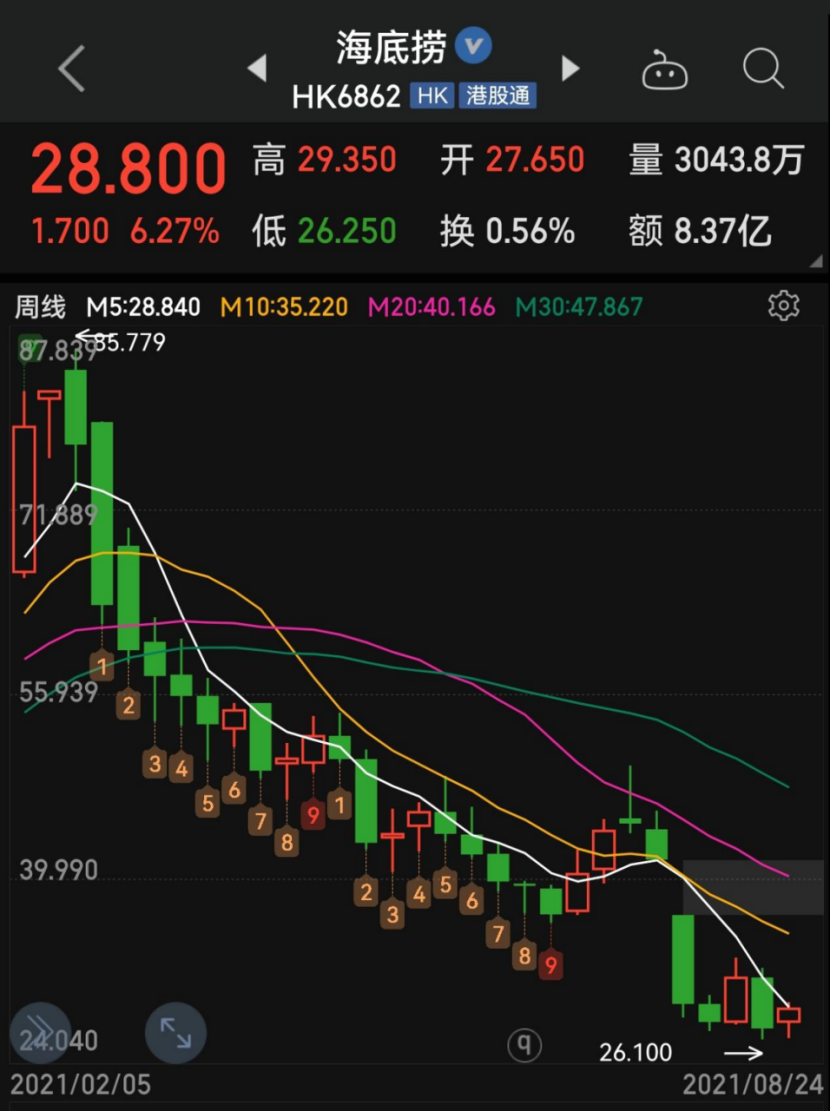Viewport: 830px width, 1111px height.
Task: Tap the turnover rate 0.56%
Action: pos(530,231)
